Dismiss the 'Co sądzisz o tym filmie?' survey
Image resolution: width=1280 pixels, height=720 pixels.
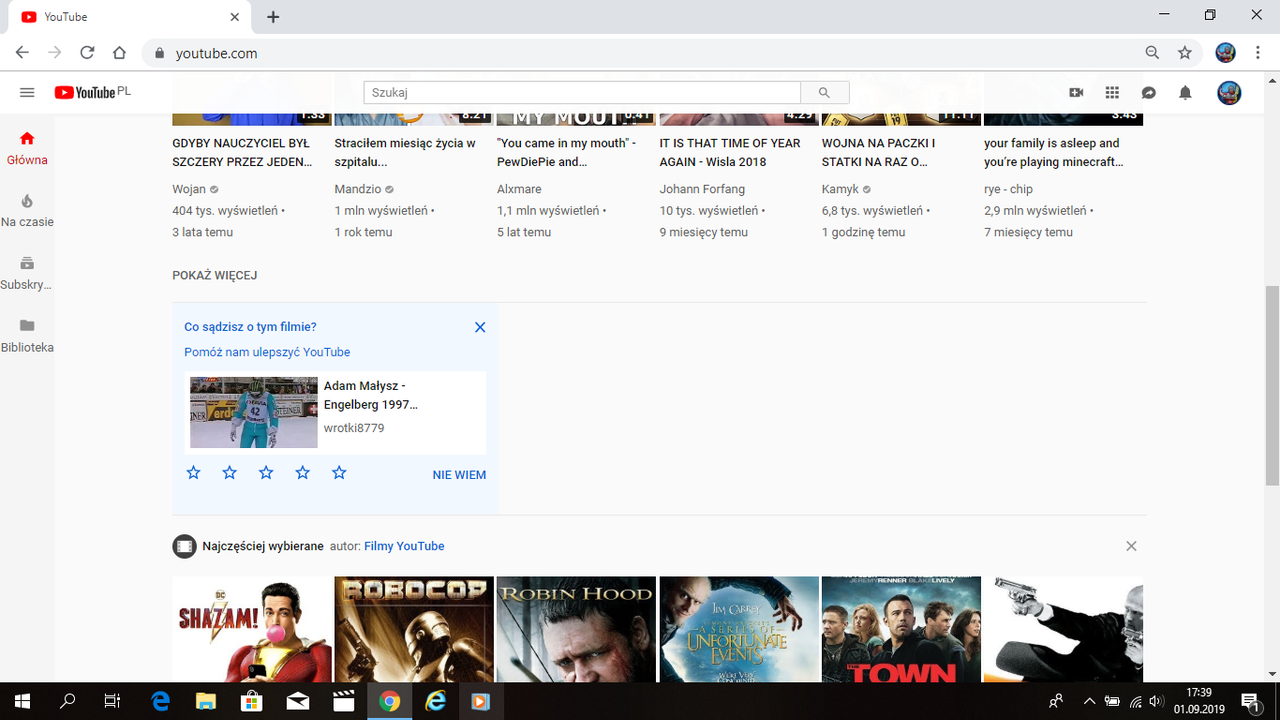tap(480, 327)
